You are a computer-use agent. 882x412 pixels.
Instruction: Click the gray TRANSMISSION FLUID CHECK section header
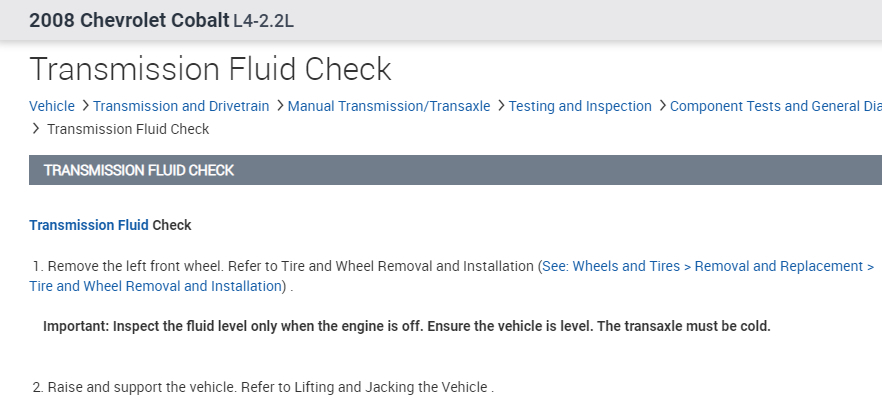pos(139,170)
